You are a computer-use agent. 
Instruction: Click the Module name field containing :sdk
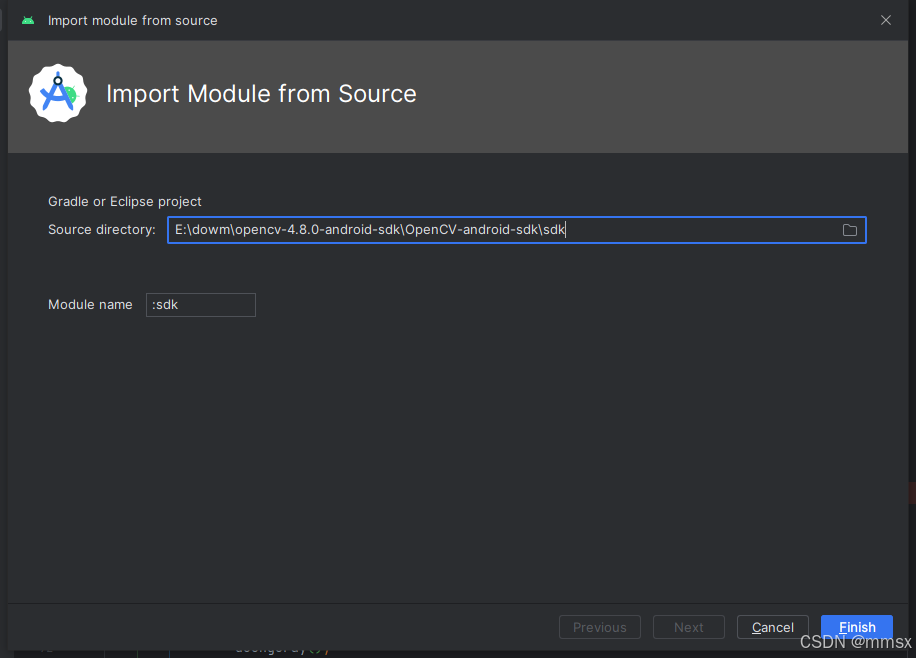pos(200,305)
